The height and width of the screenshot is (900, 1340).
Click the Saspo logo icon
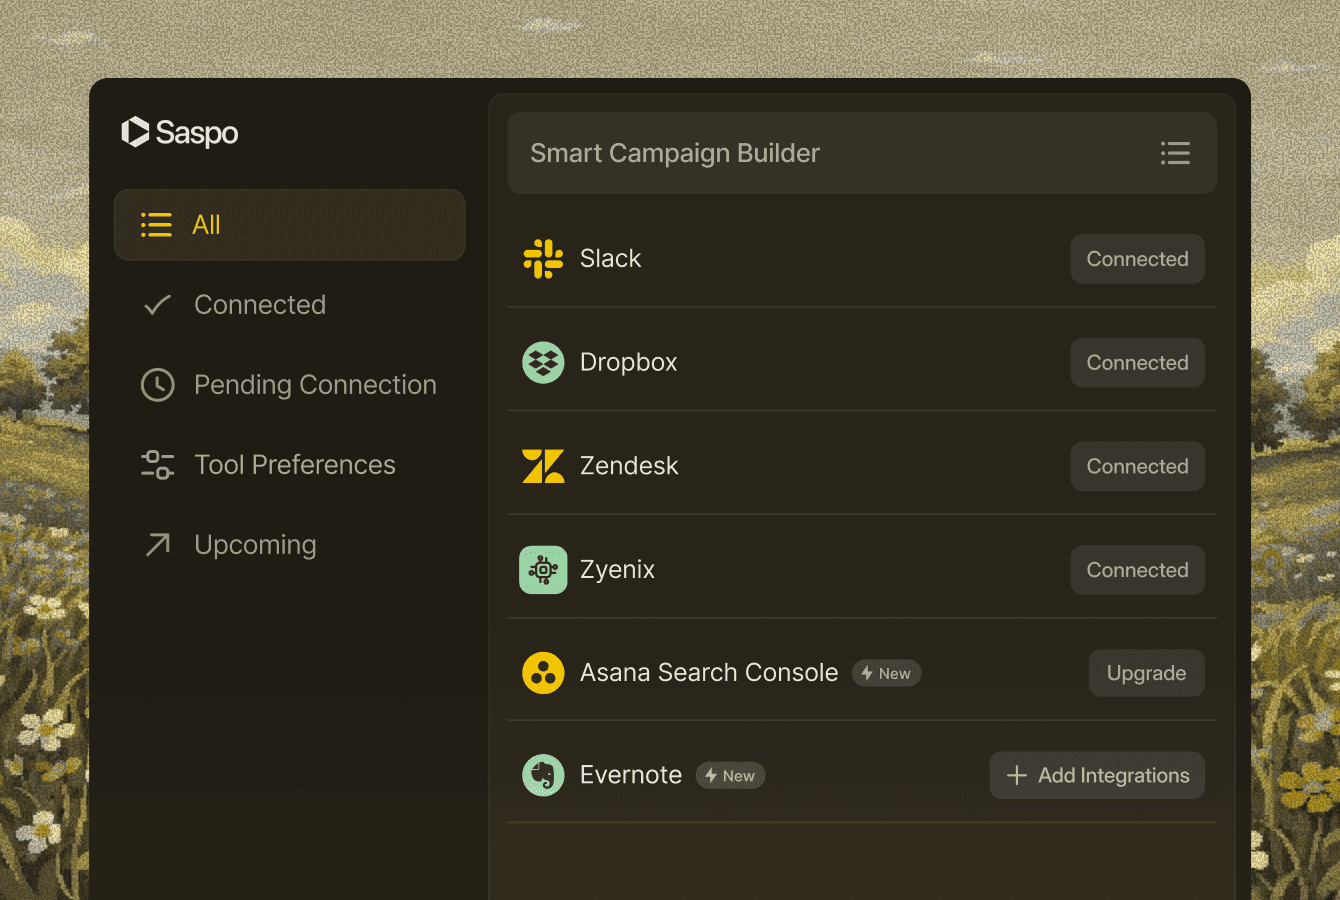click(x=134, y=132)
